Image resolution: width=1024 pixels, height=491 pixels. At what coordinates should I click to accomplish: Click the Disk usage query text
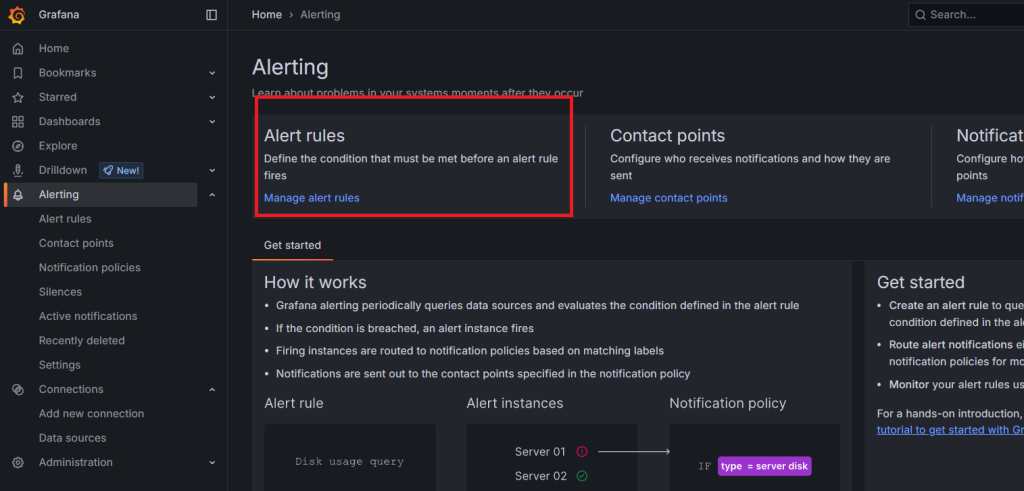click(x=349, y=462)
